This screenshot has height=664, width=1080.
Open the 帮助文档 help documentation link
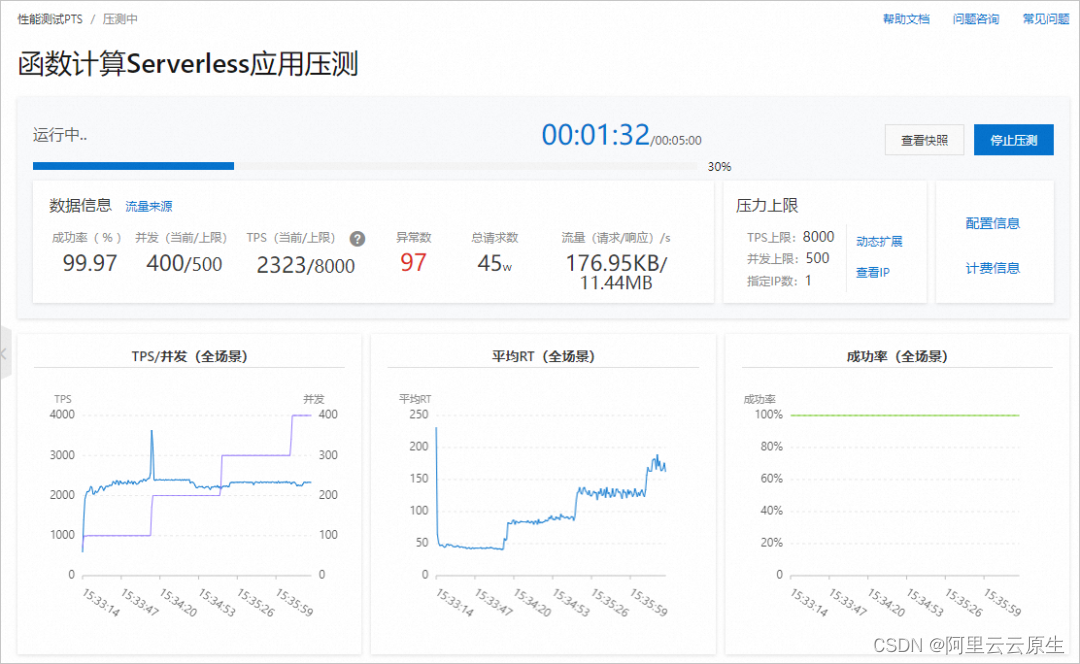pyautogui.click(x=906, y=19)
